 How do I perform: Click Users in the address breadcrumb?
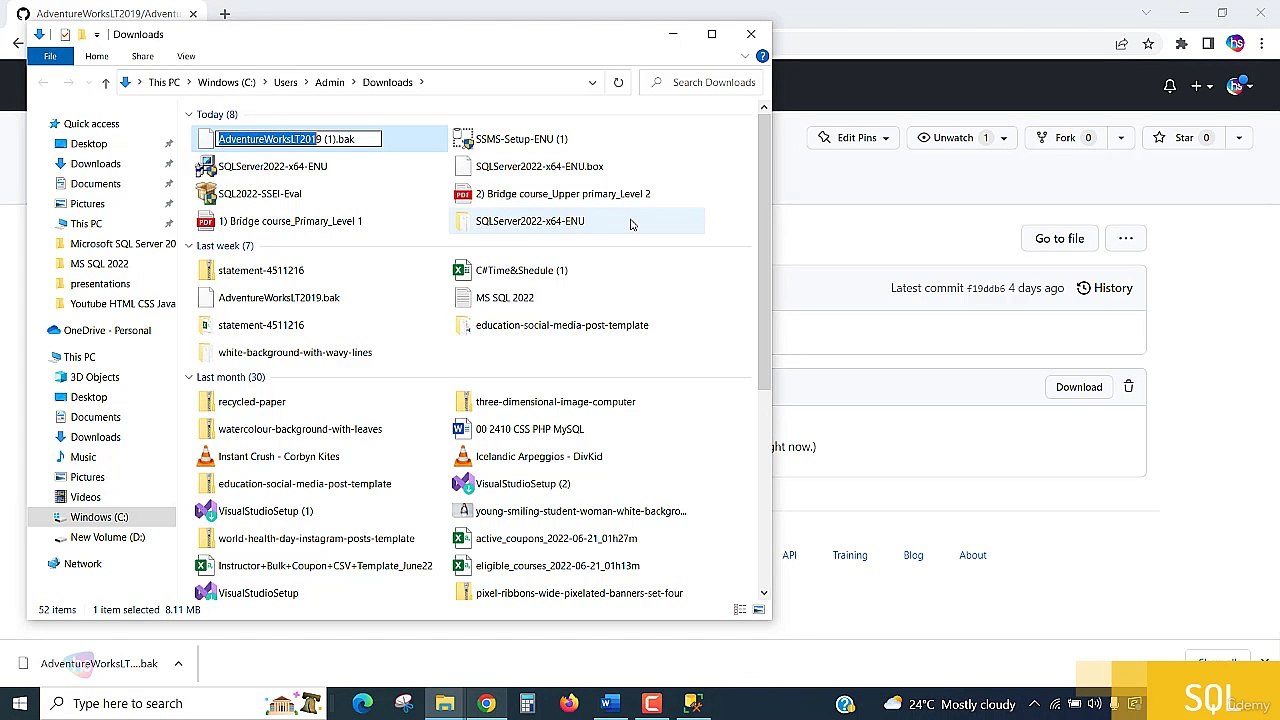pos(285,83)
